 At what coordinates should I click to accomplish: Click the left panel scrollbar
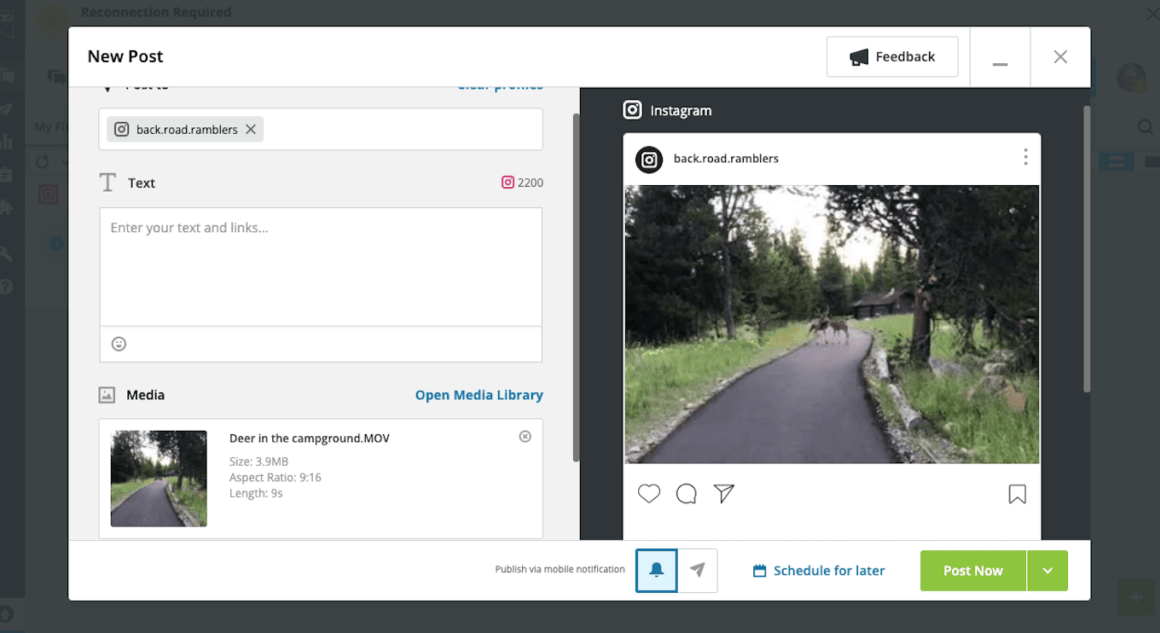point(576,288)
